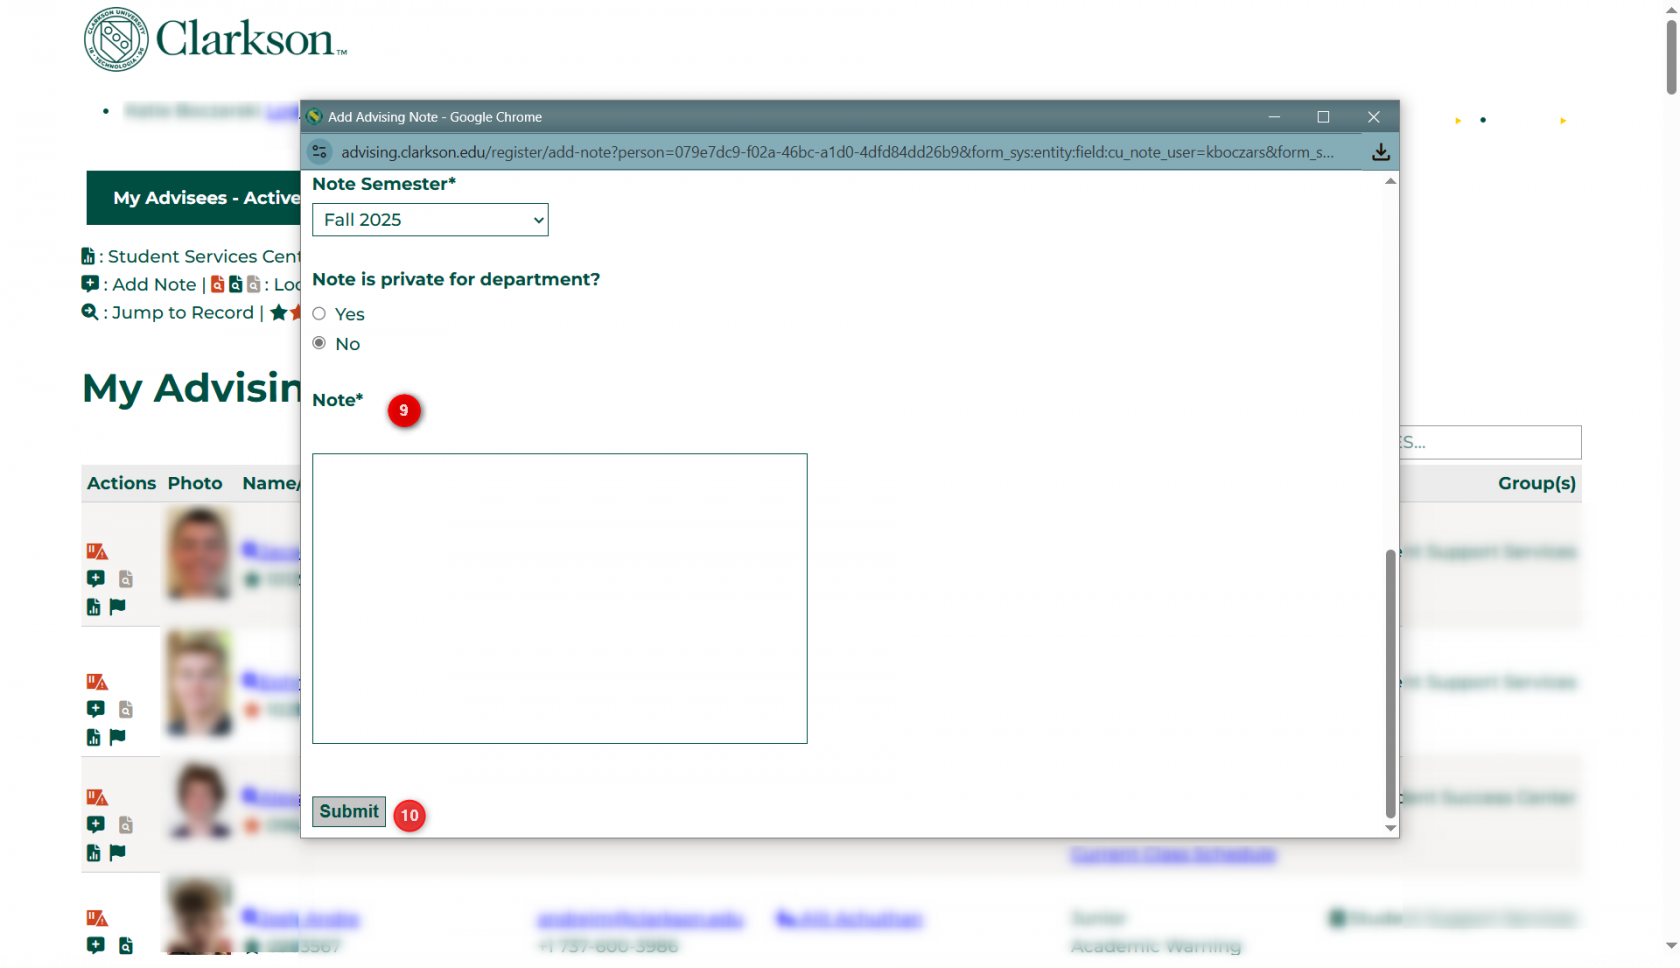Screen dimensions: 1680x968
Task: Click the Add Note icon for first advisee
Action: (95, 578)
